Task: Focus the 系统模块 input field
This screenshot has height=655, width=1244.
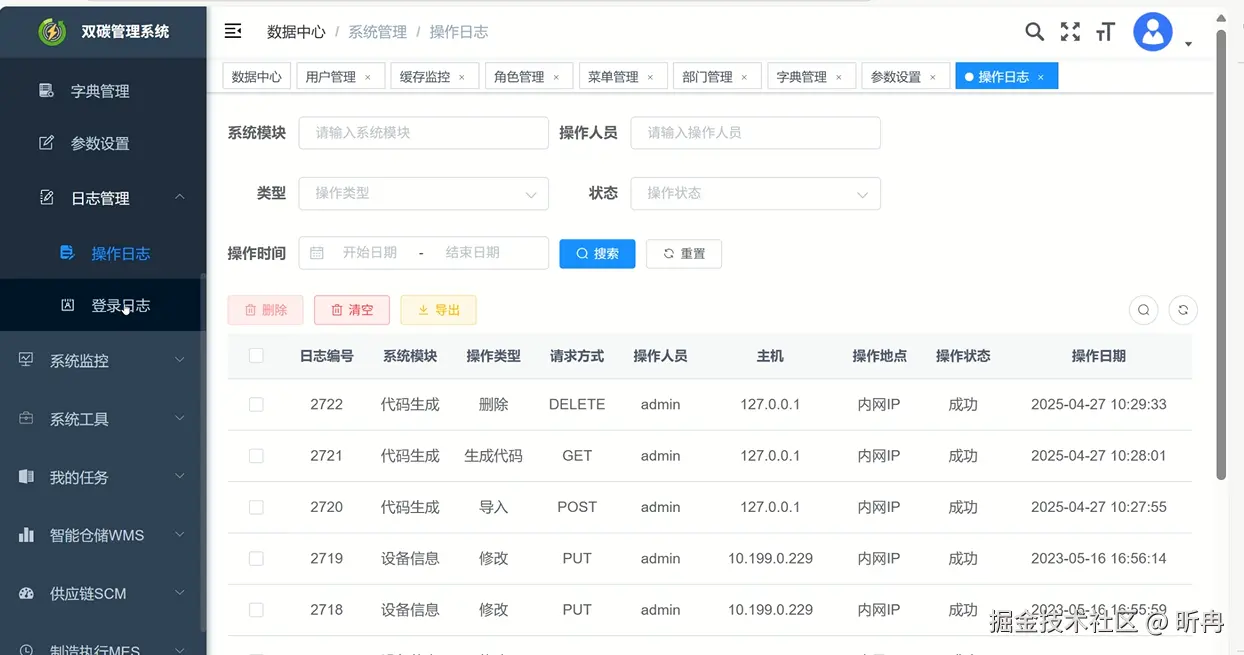Action: coord(423,132)
